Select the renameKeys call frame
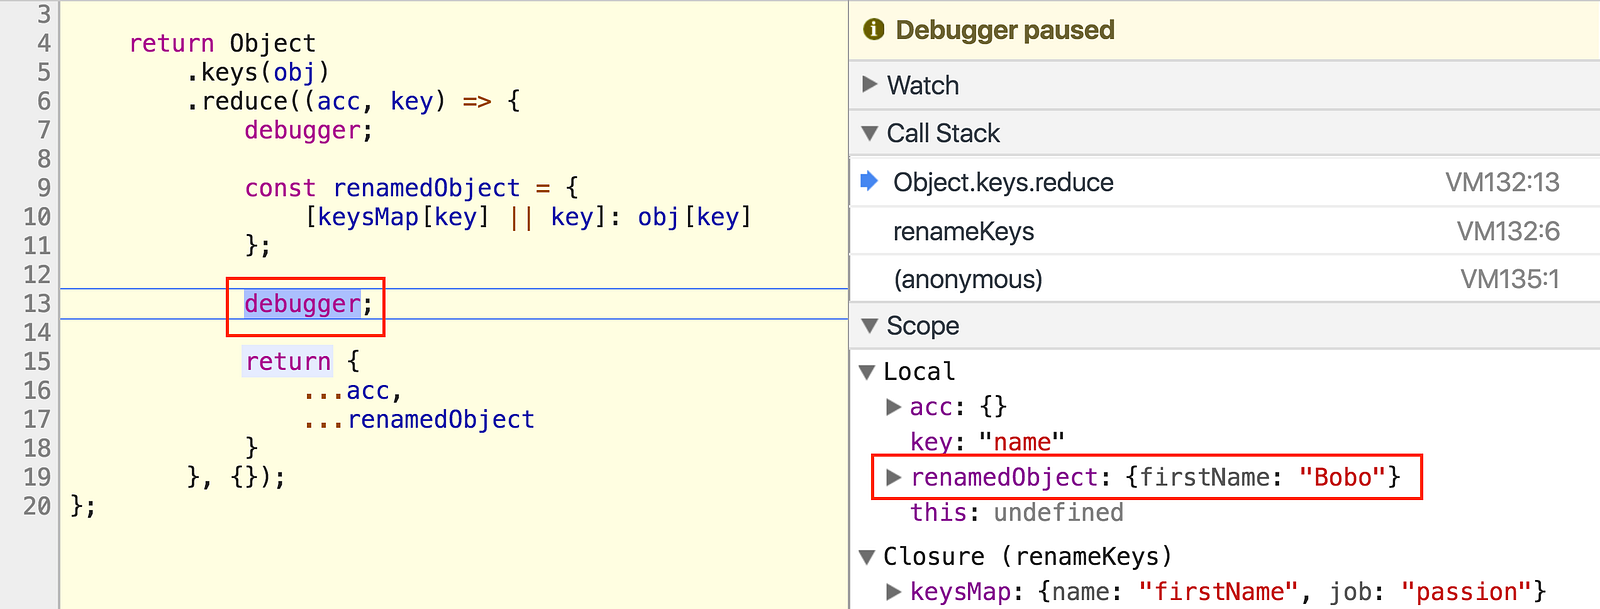Viewport: 1600px width, 609px height. pyautogui.click(x=1224, y=231)
